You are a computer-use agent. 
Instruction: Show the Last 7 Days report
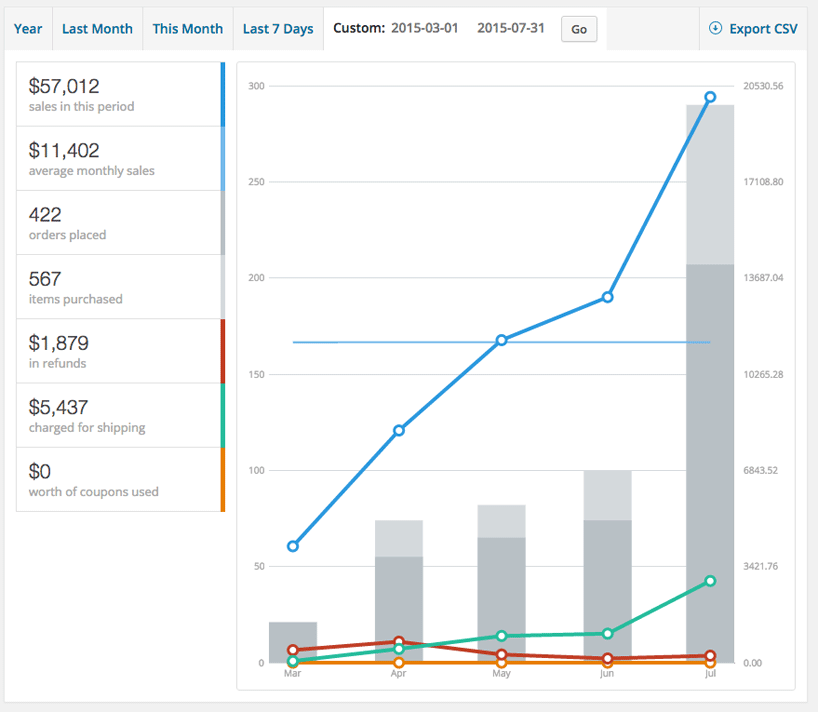[x=278, y=29]
